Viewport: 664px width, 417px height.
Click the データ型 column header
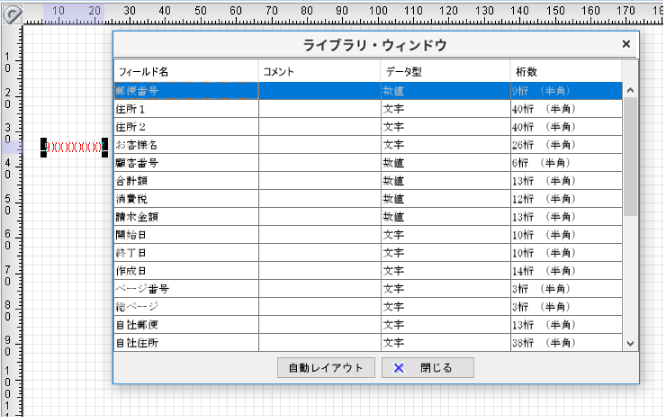[443, 72]
